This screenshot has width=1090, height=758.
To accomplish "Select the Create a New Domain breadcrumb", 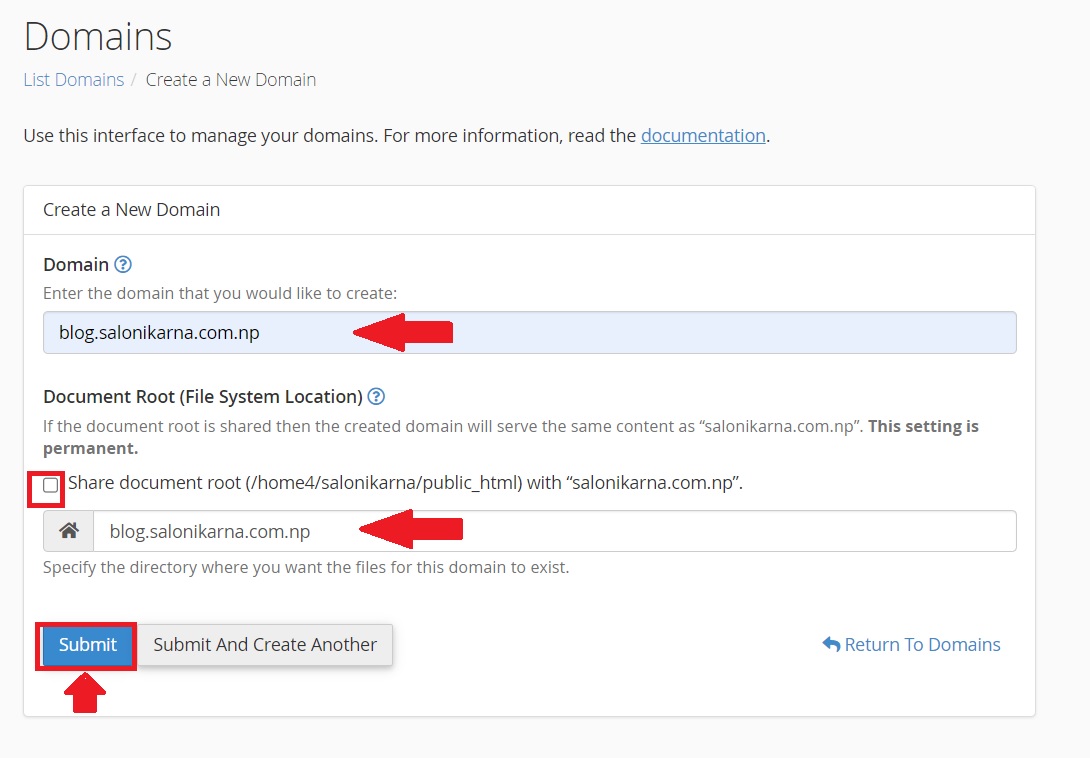I will [x=230, y=80].
